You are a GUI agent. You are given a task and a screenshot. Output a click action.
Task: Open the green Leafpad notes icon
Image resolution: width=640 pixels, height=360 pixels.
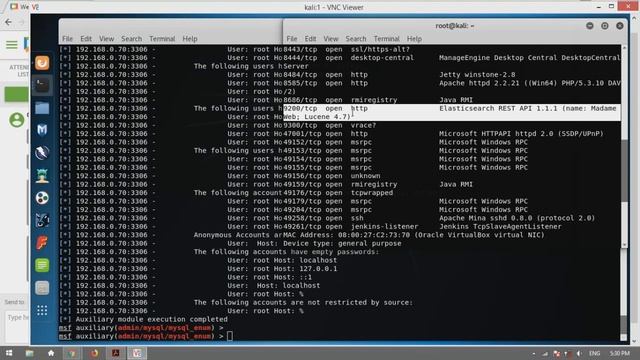(42, 265)
